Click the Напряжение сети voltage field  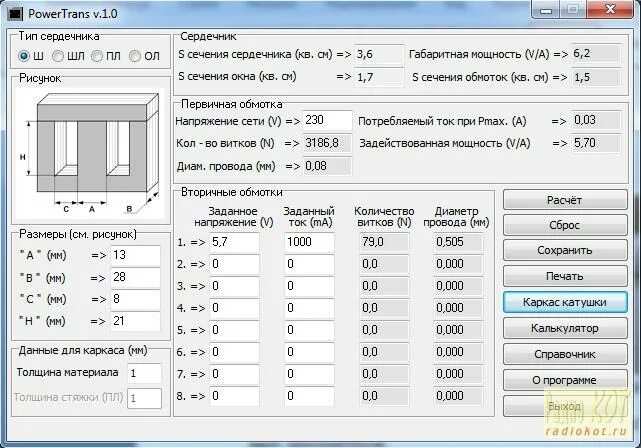click(327, 121)
